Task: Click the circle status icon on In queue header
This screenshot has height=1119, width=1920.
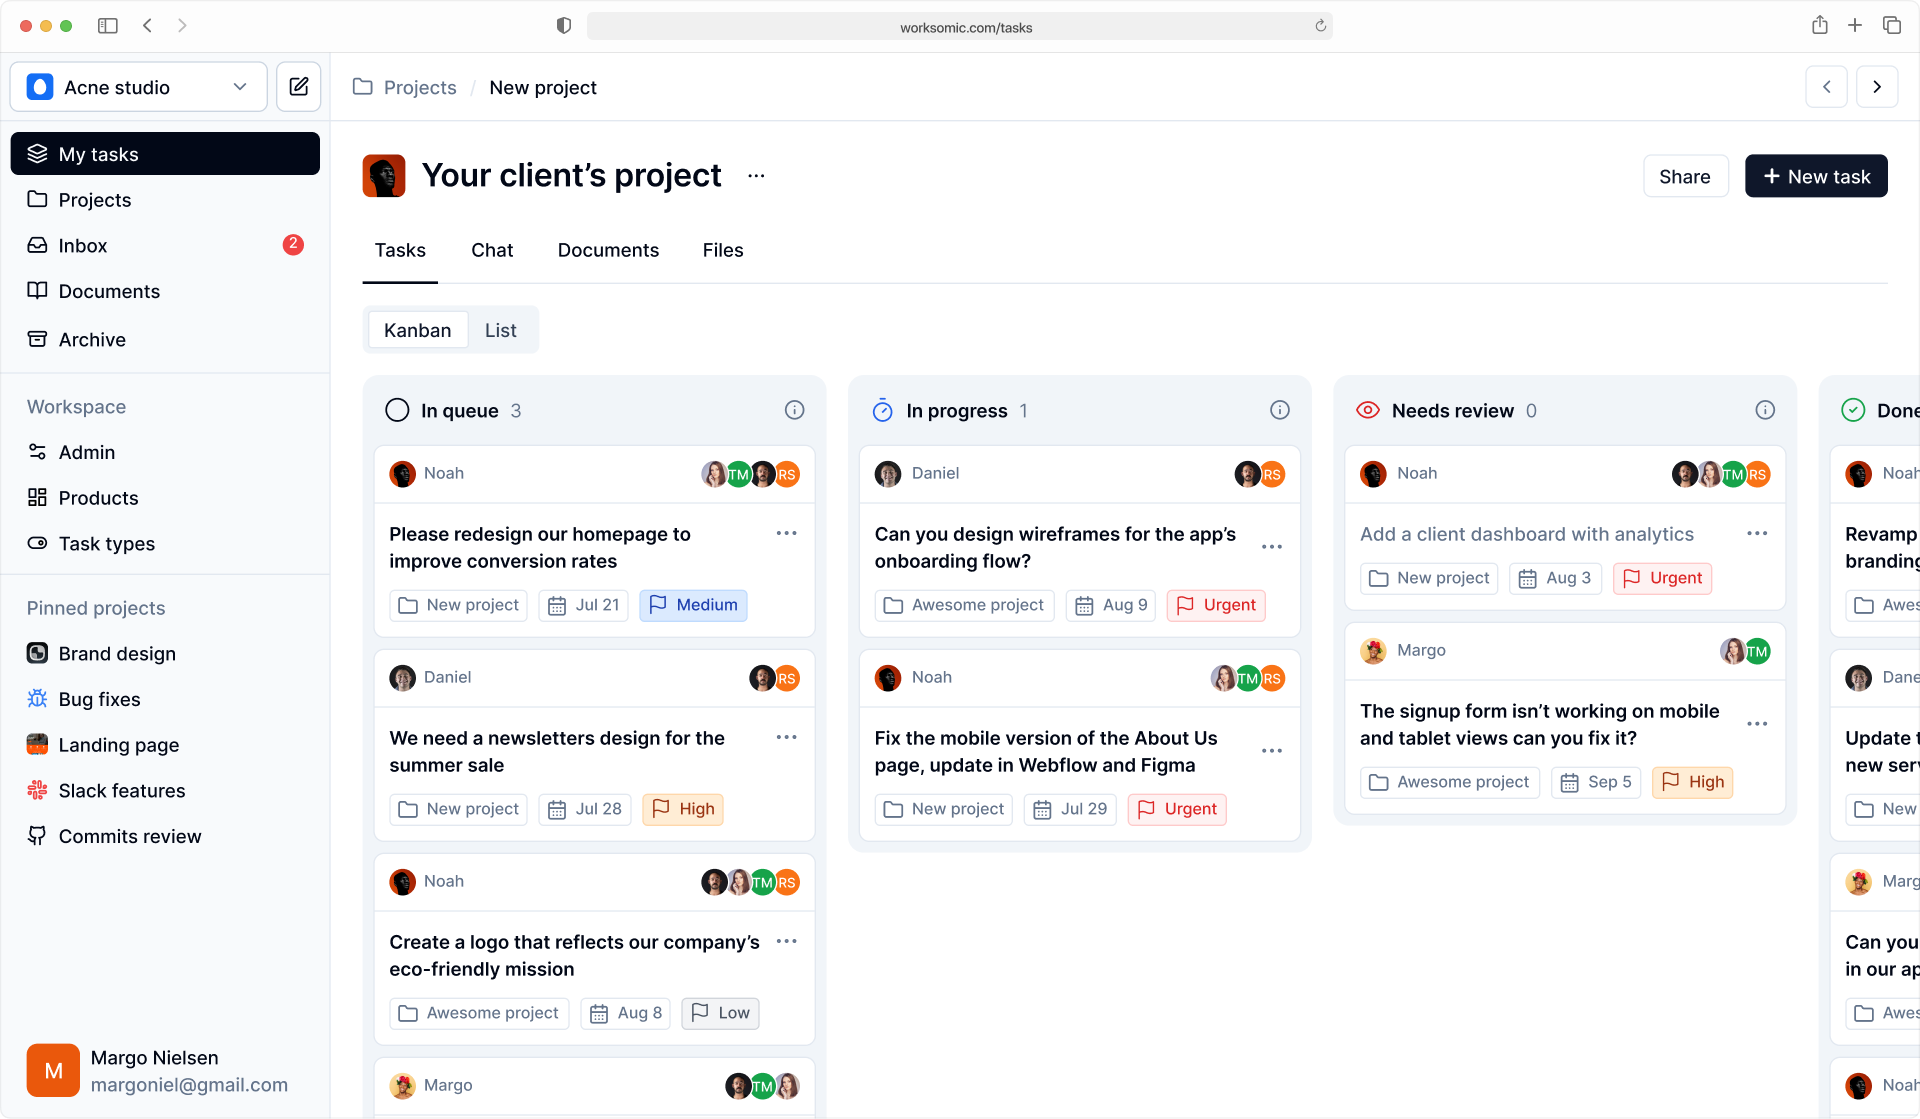Action: click(397, 410)
